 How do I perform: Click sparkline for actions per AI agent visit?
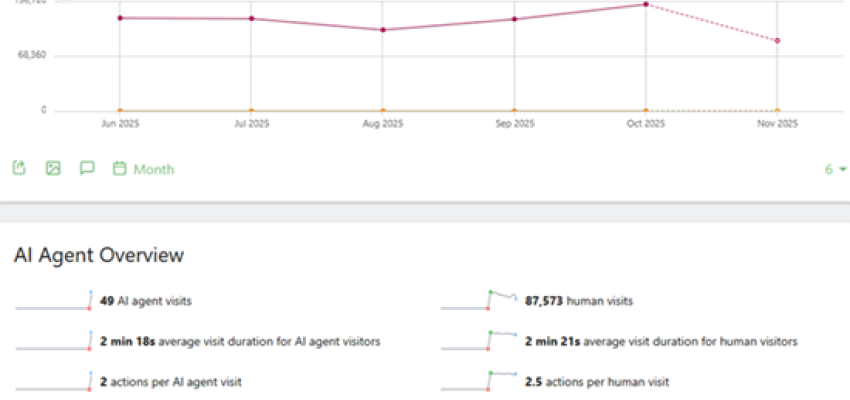54,381
